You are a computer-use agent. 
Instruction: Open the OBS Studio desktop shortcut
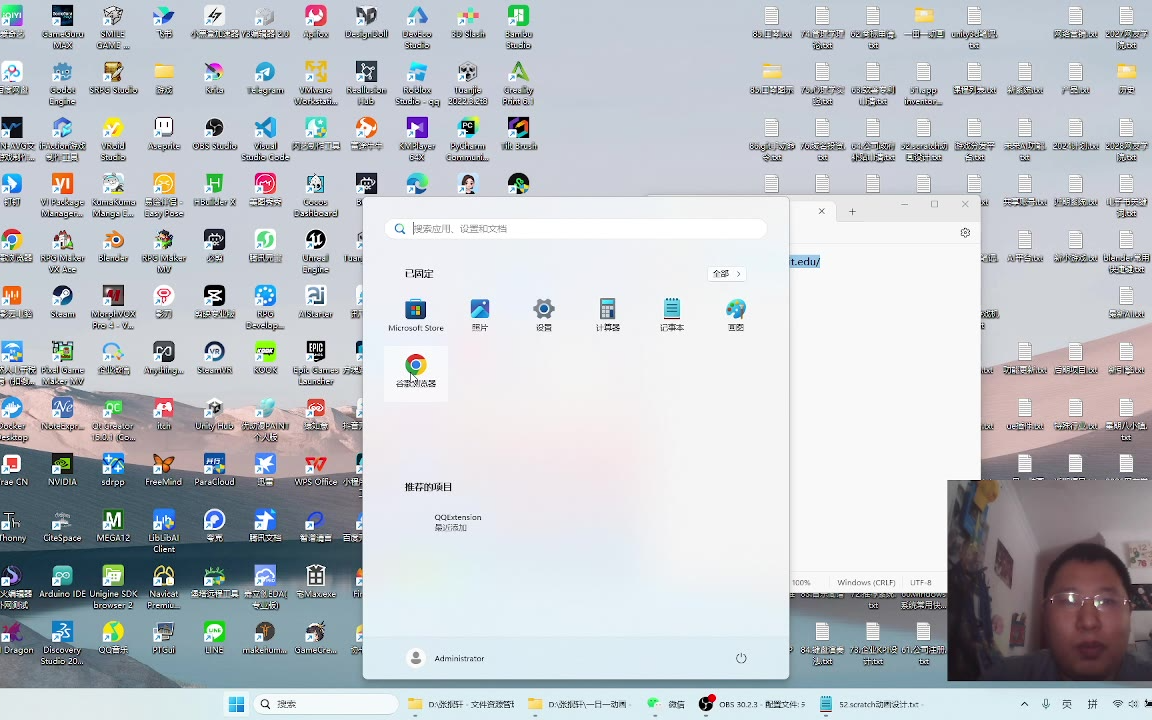[215, 134]
